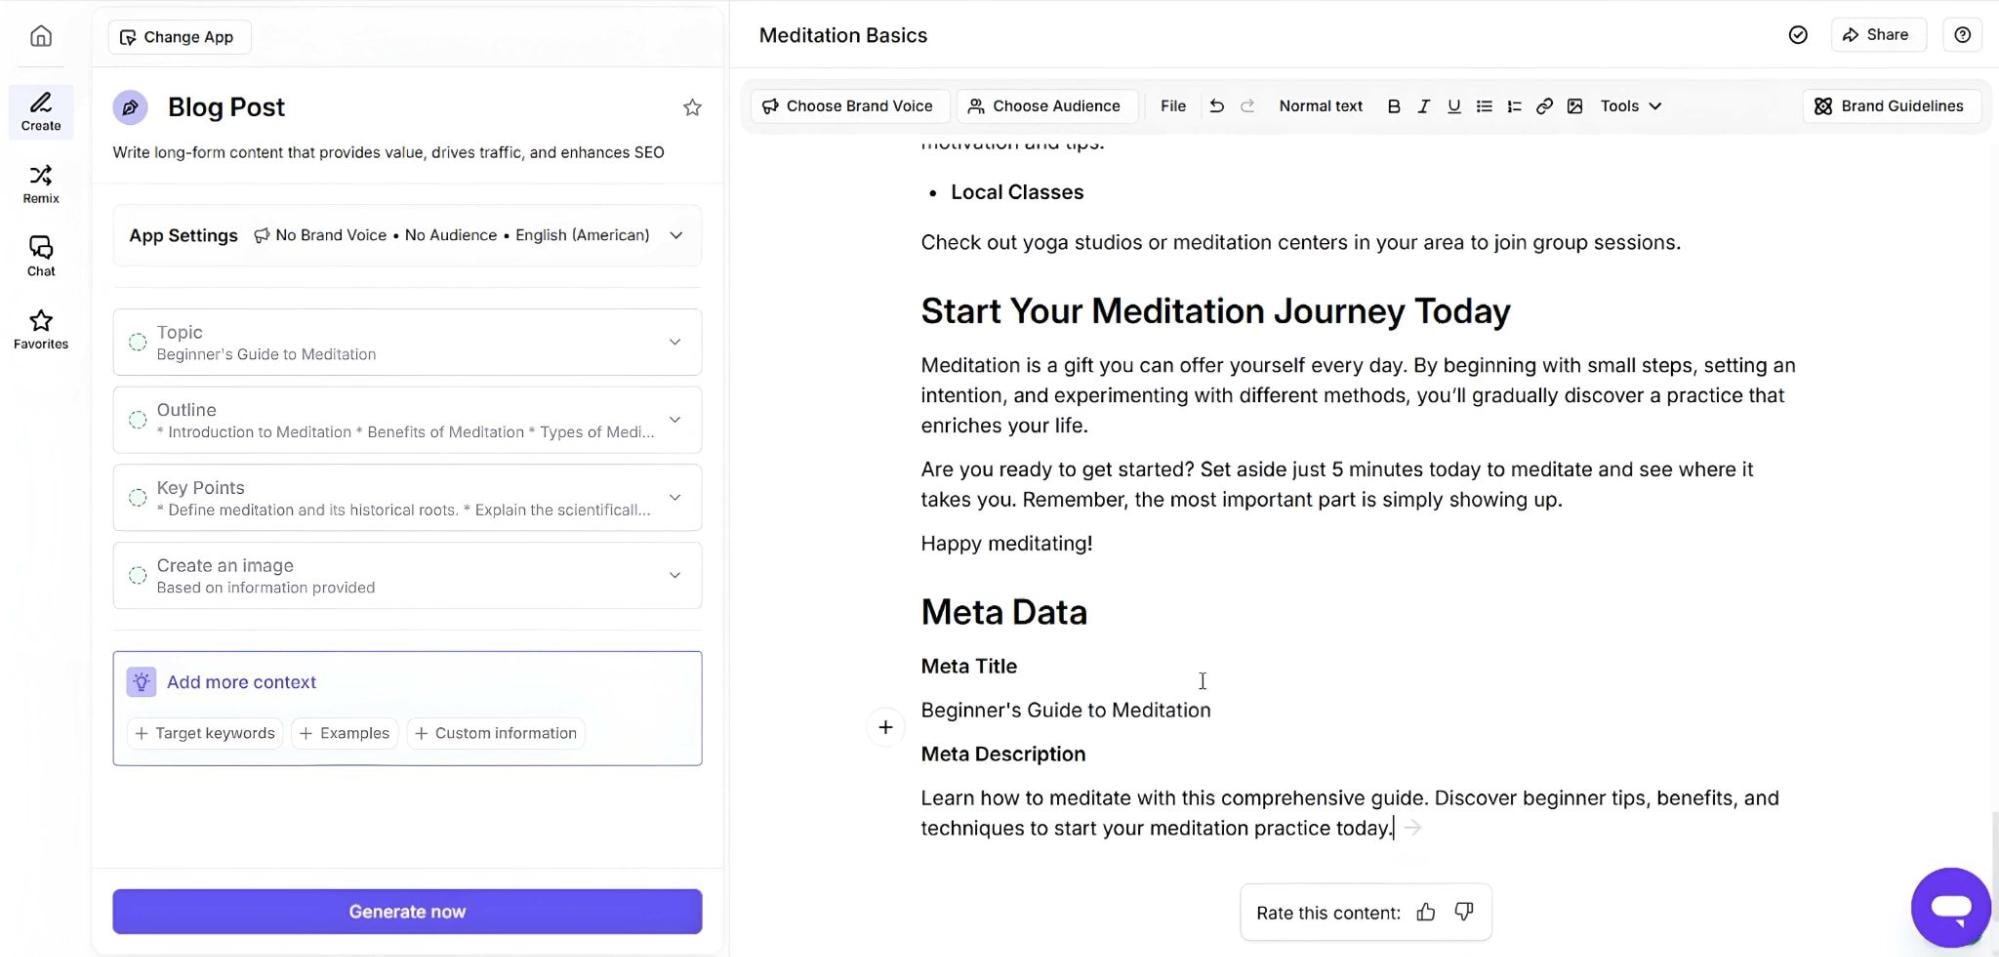
Task: Click the insert image icon
Action: tap(1574, 106)
